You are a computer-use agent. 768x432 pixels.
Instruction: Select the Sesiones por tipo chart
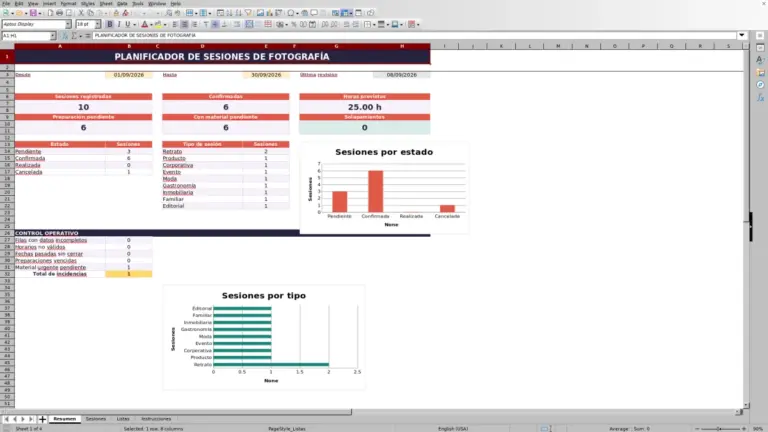(x=264, y=337)
